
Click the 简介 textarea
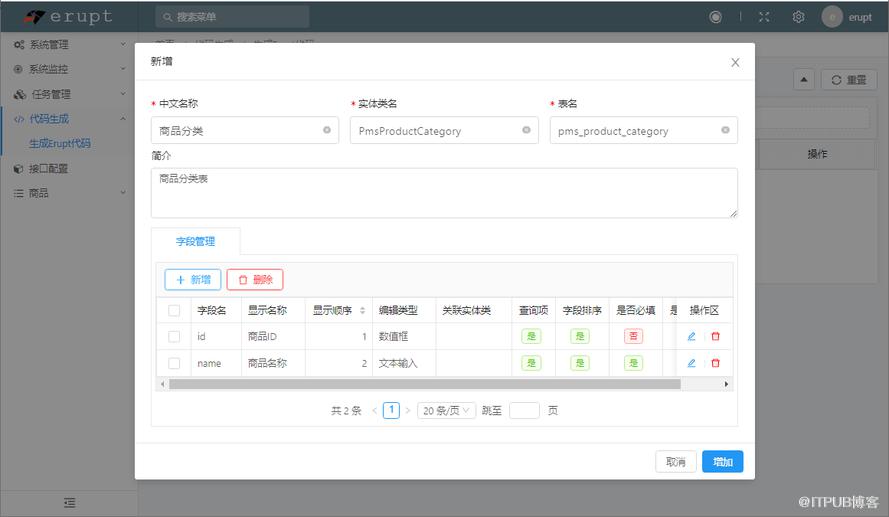click(444, 193)
